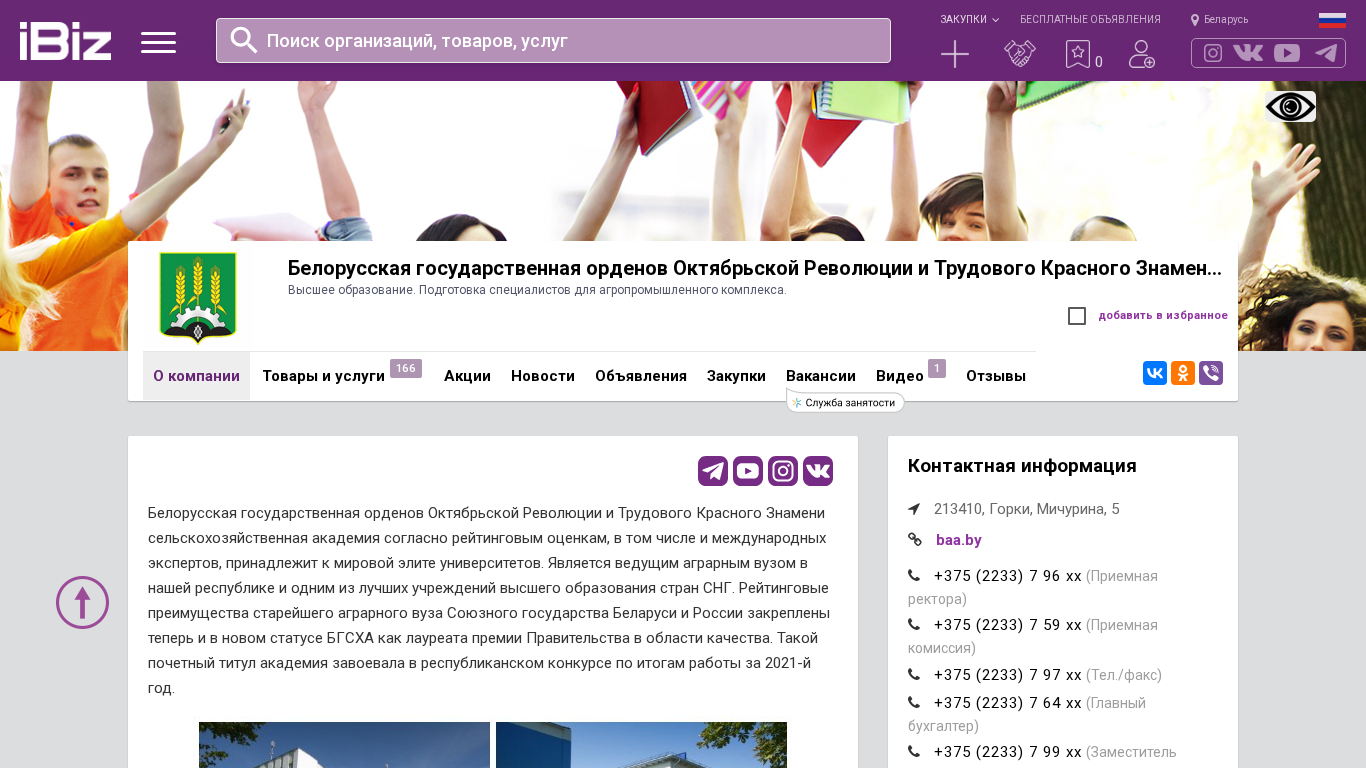Click the academy coat of arms logo
Screen dimensions: 1366x768
(x=198, y=297)
